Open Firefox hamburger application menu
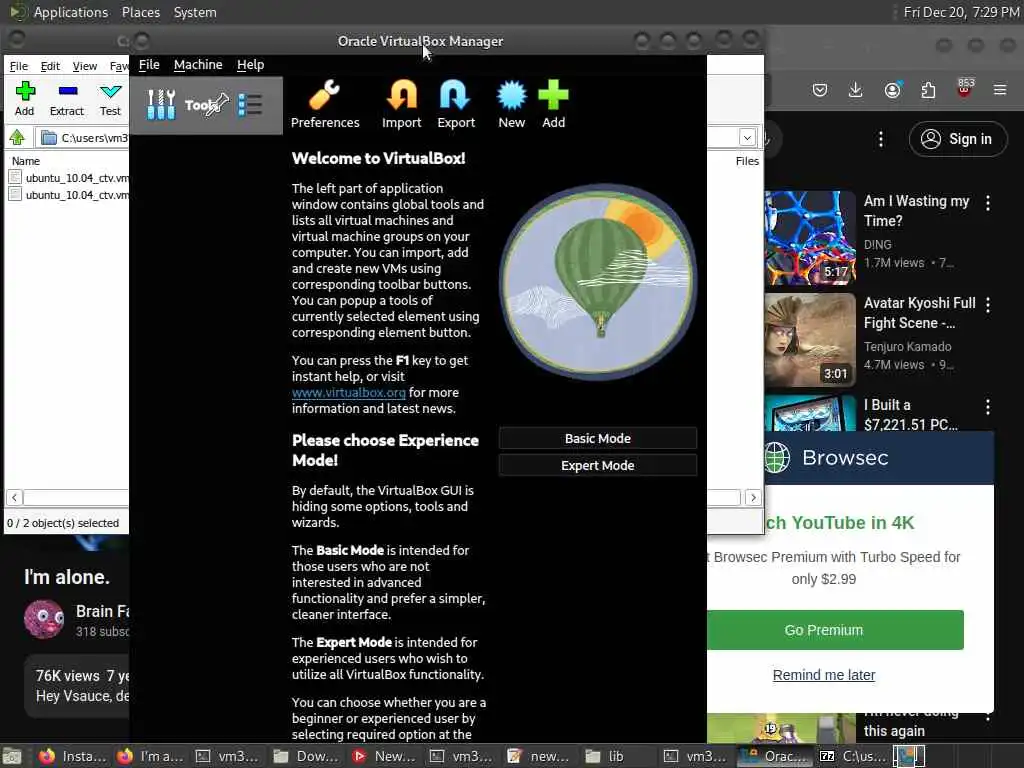The image size is (1024, 768). point(1000,90)
